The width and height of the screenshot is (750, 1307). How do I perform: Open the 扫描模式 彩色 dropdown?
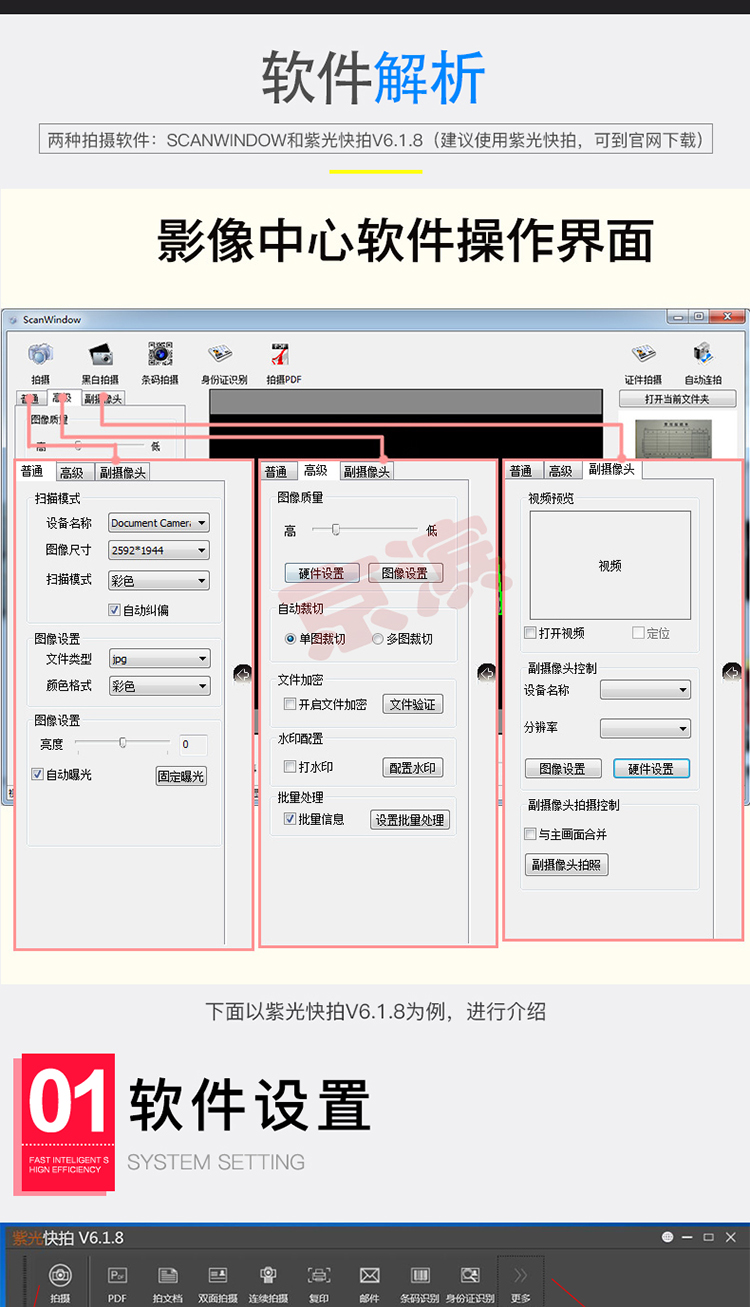[x=159, y=580]
